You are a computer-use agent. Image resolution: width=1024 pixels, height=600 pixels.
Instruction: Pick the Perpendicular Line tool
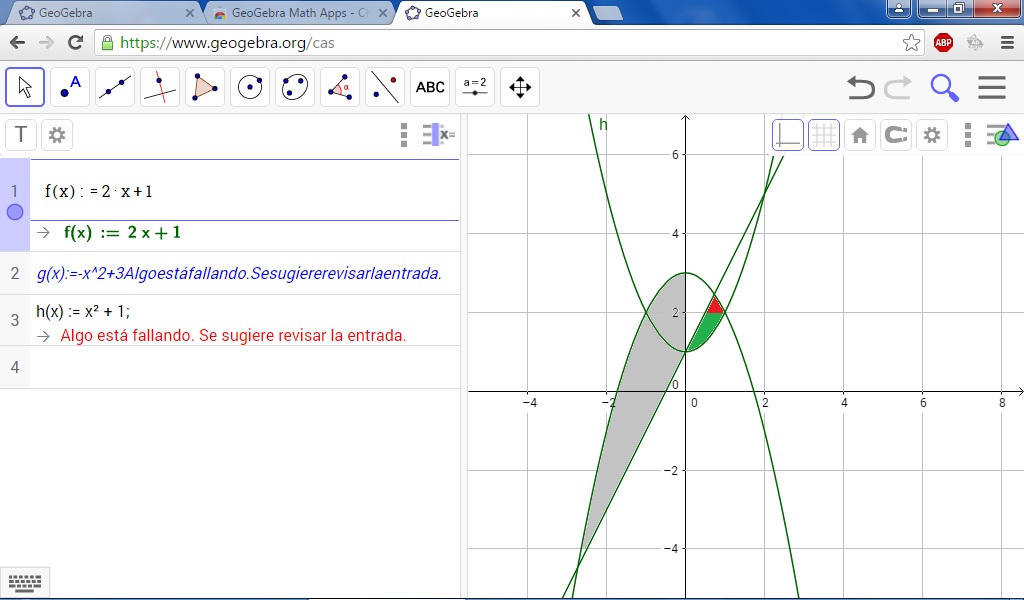coord(160,87)
